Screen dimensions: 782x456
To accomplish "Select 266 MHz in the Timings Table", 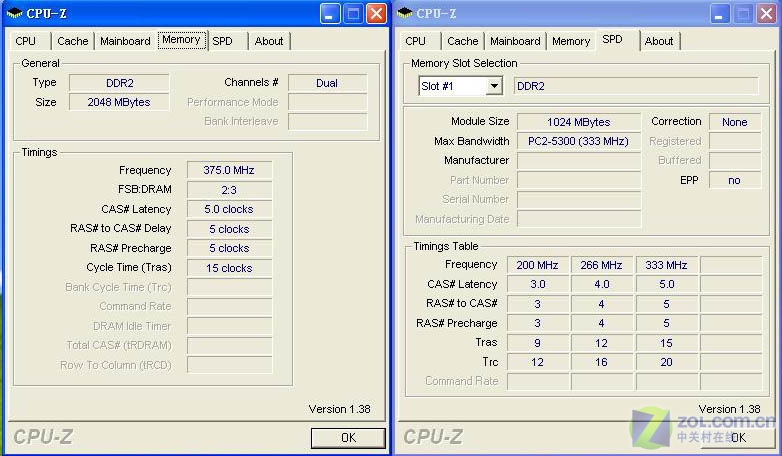I will (x=601, y=265).
